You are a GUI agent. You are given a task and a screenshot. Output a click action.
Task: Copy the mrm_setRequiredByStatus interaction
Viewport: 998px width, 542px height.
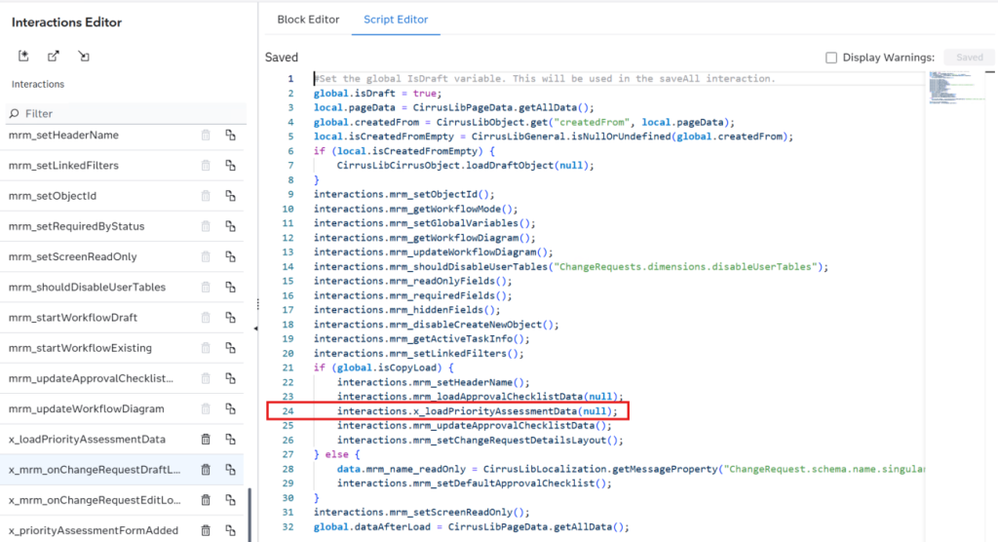point(230,226)
